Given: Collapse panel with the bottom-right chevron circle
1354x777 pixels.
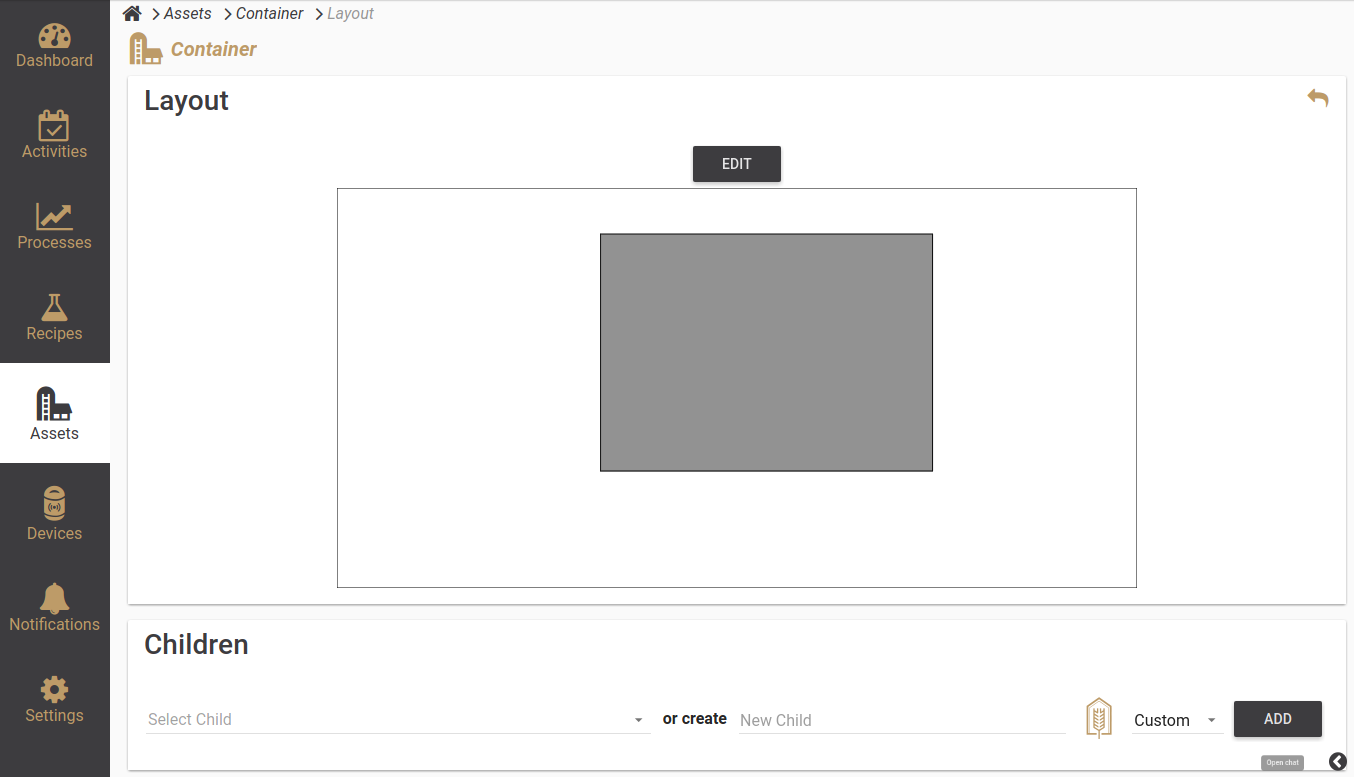Looking at the screenshot, I should (1338, 762).
